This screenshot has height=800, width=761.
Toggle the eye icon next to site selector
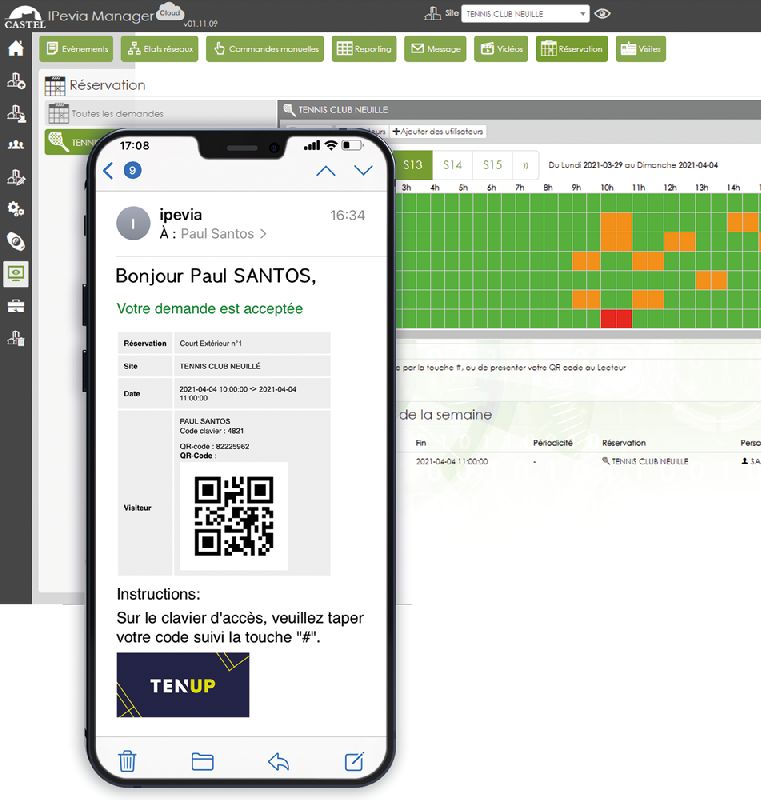click(x=602, y=14)
